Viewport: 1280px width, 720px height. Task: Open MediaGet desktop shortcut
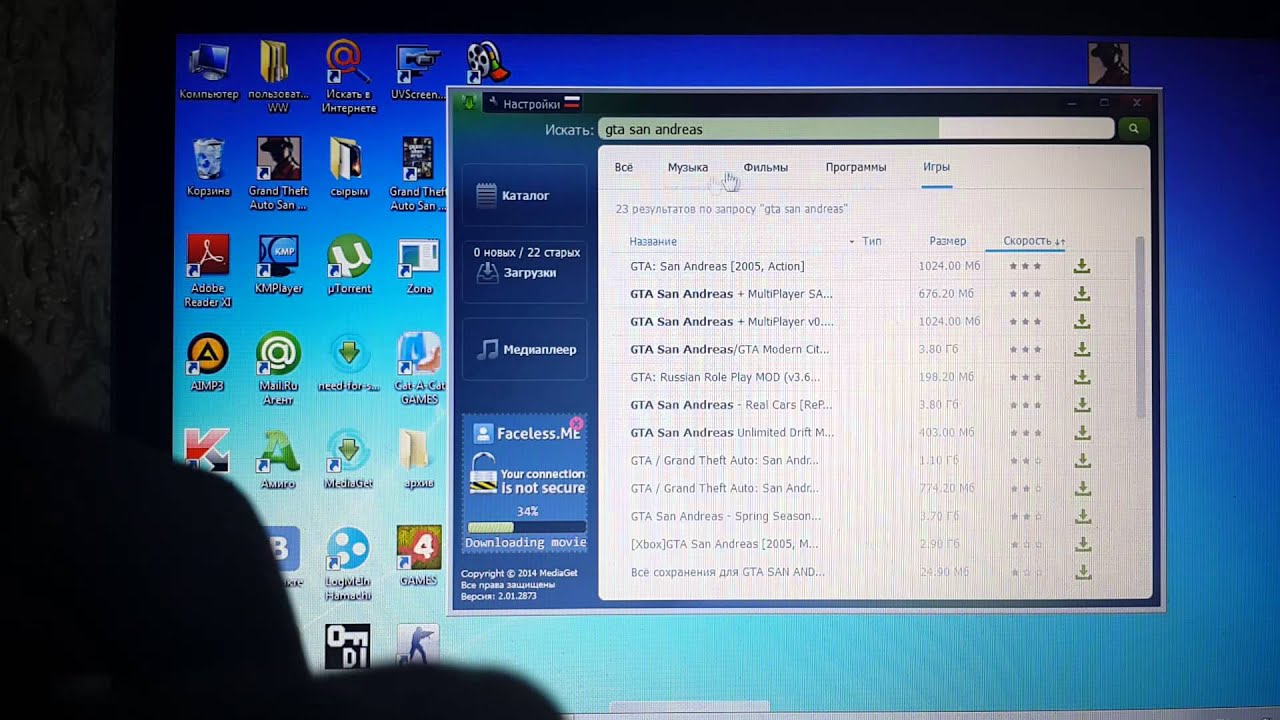click(x=349, y=460)
